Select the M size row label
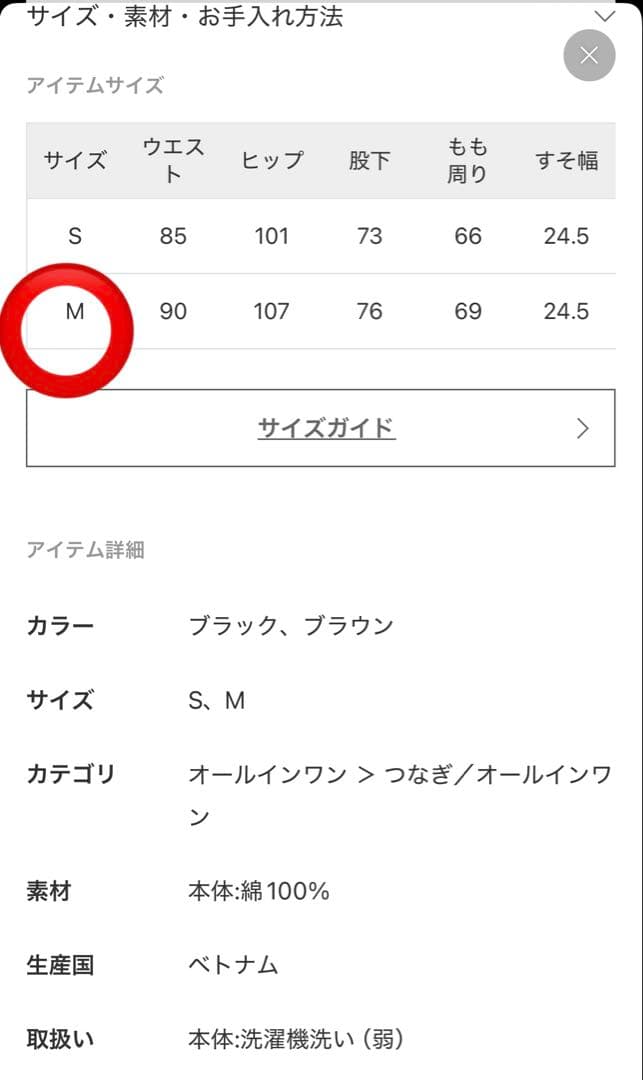Screen dimensions: 643x1080 click(x=75, y=311)
